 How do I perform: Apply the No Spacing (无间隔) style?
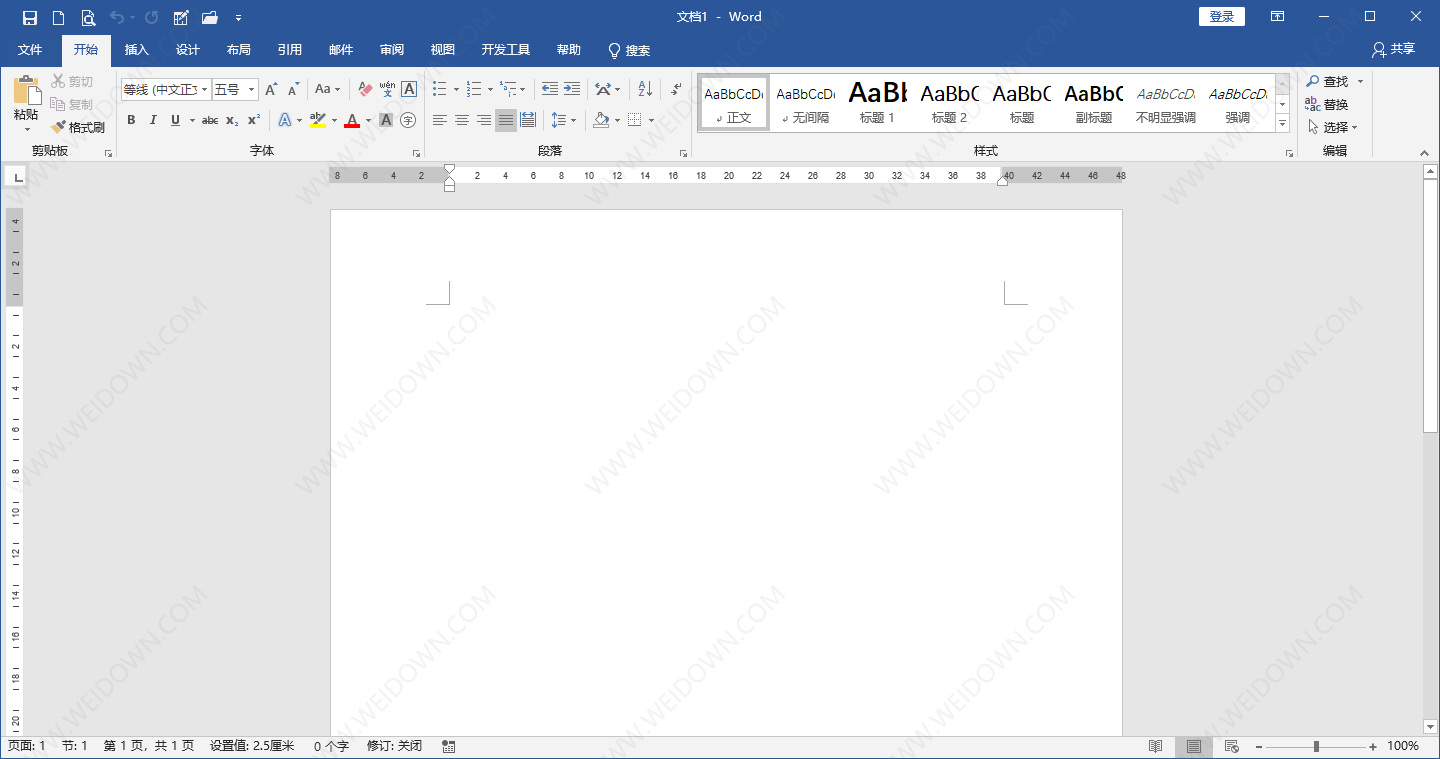805,102
